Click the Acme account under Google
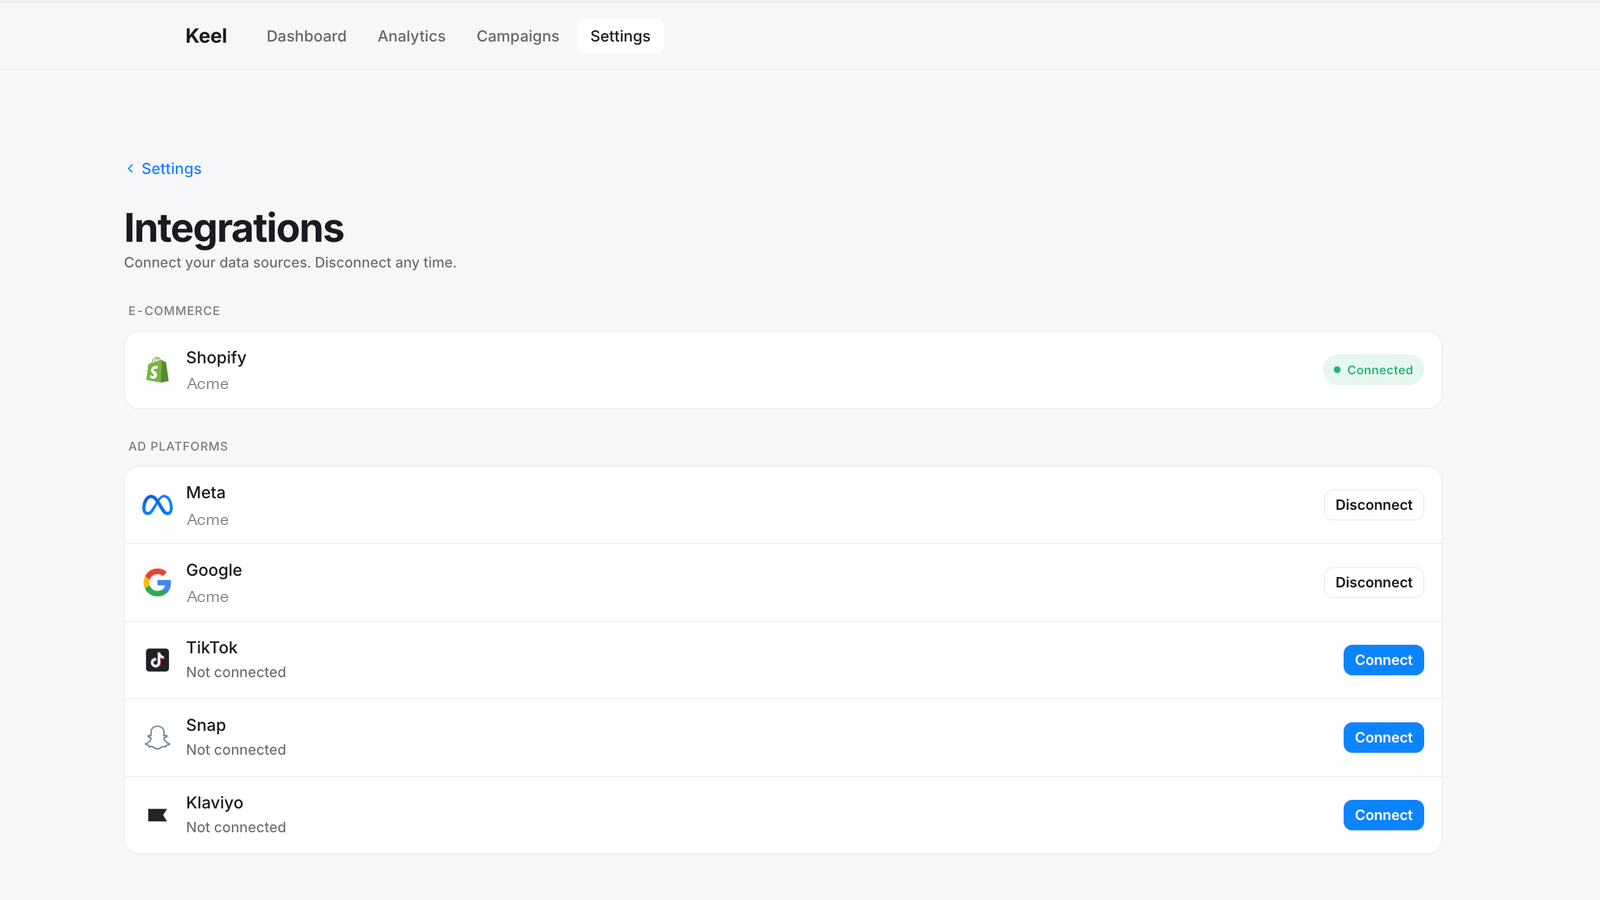The image size is (1600, 900). (208, 597)
